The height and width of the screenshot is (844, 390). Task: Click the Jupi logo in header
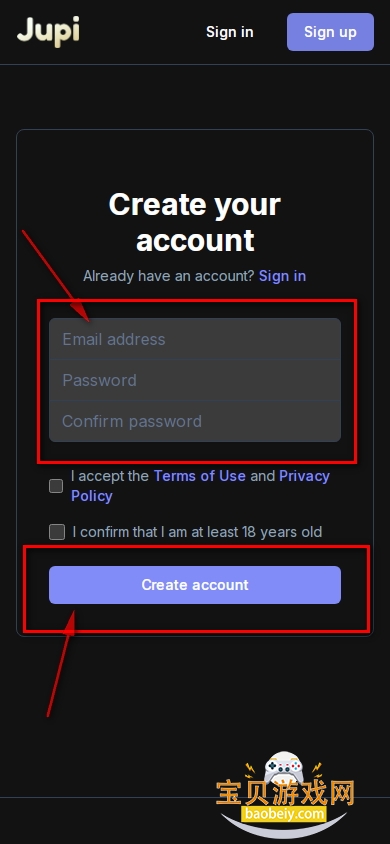pyautogui.click(x=48, y=30)
